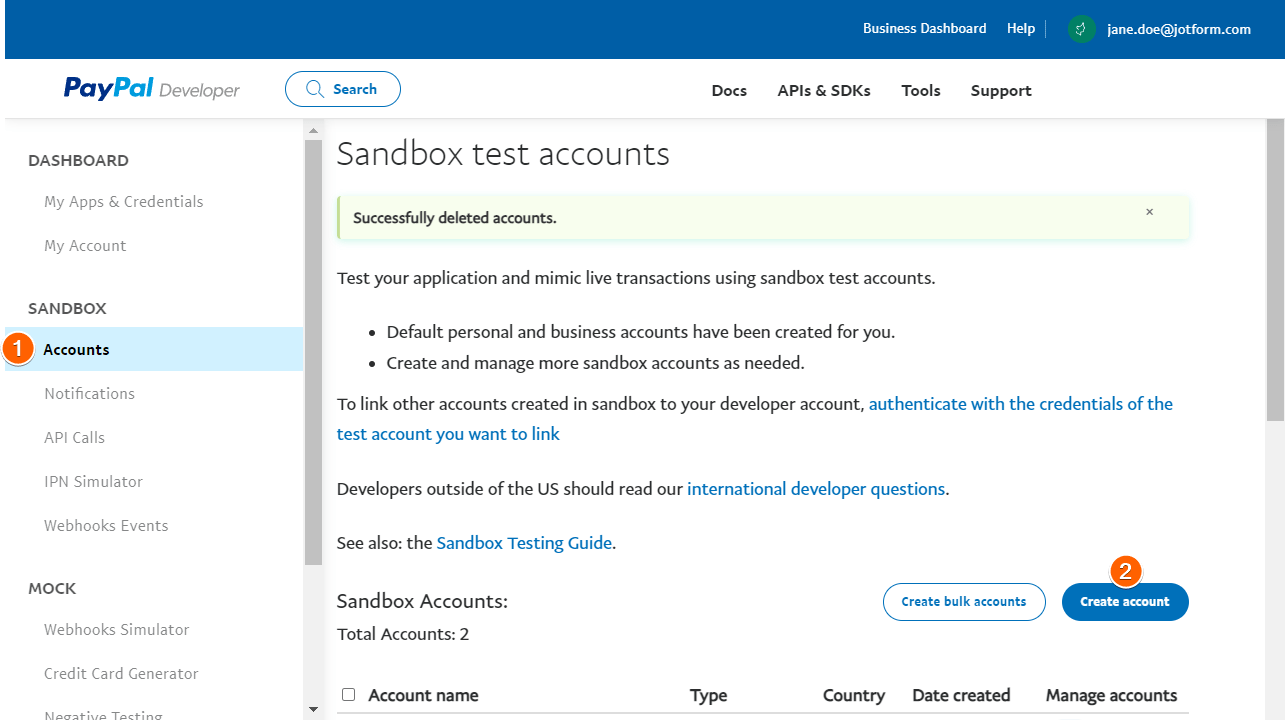Click the sidebar scroll down arrow

(x=313, y=709)
